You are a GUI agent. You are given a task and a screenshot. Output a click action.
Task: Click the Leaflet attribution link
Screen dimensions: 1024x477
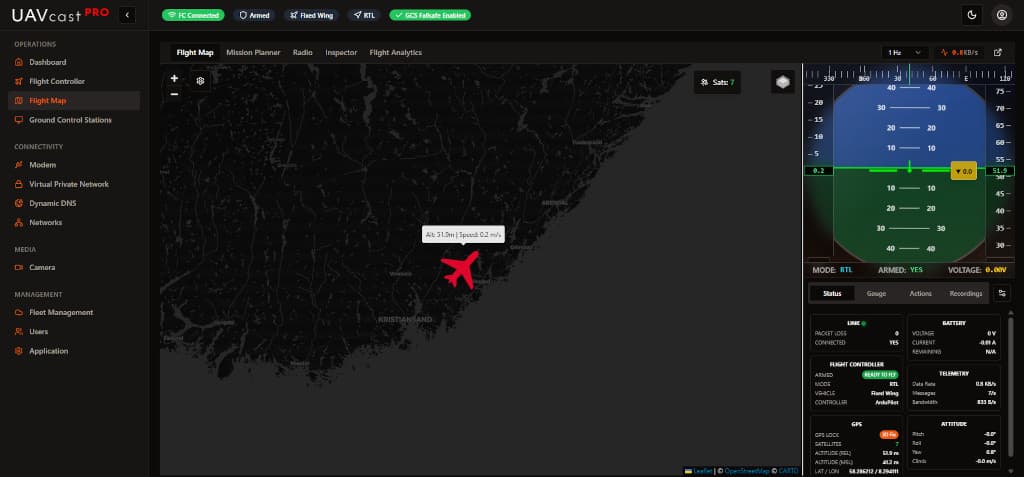[703, 470]
